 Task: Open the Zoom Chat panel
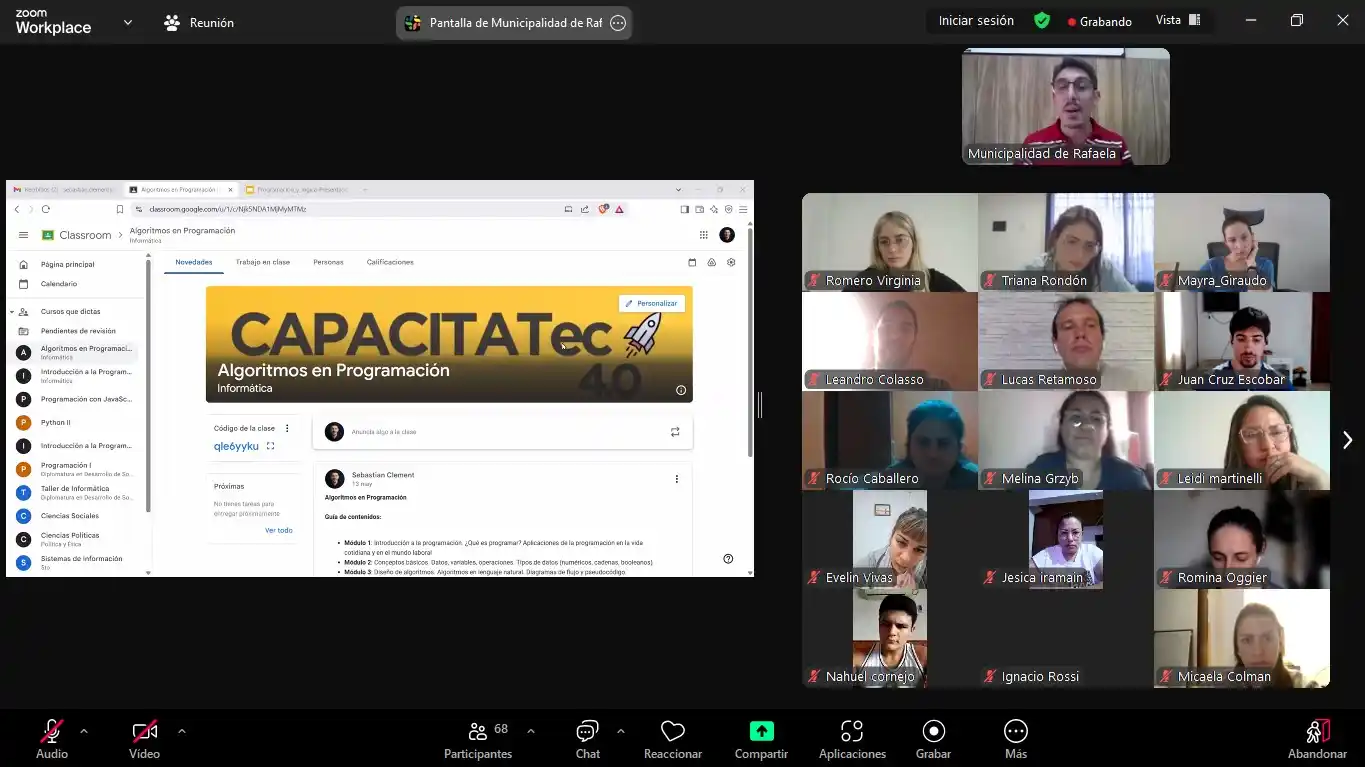587,738
